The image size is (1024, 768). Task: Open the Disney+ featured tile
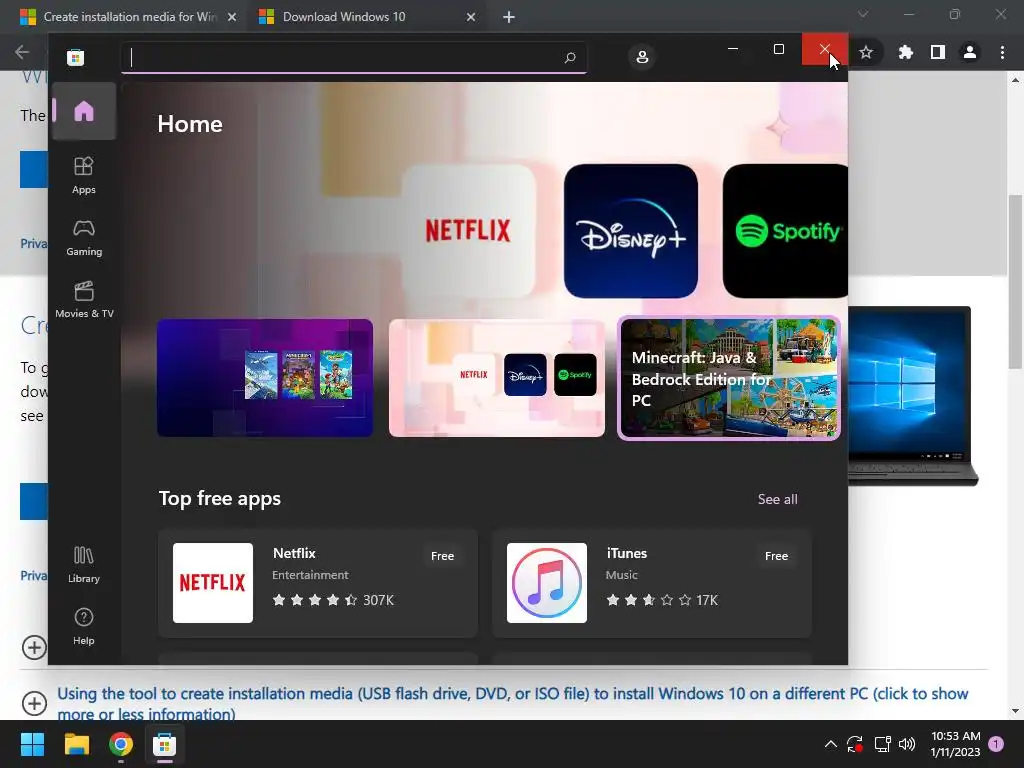(631, 231)
